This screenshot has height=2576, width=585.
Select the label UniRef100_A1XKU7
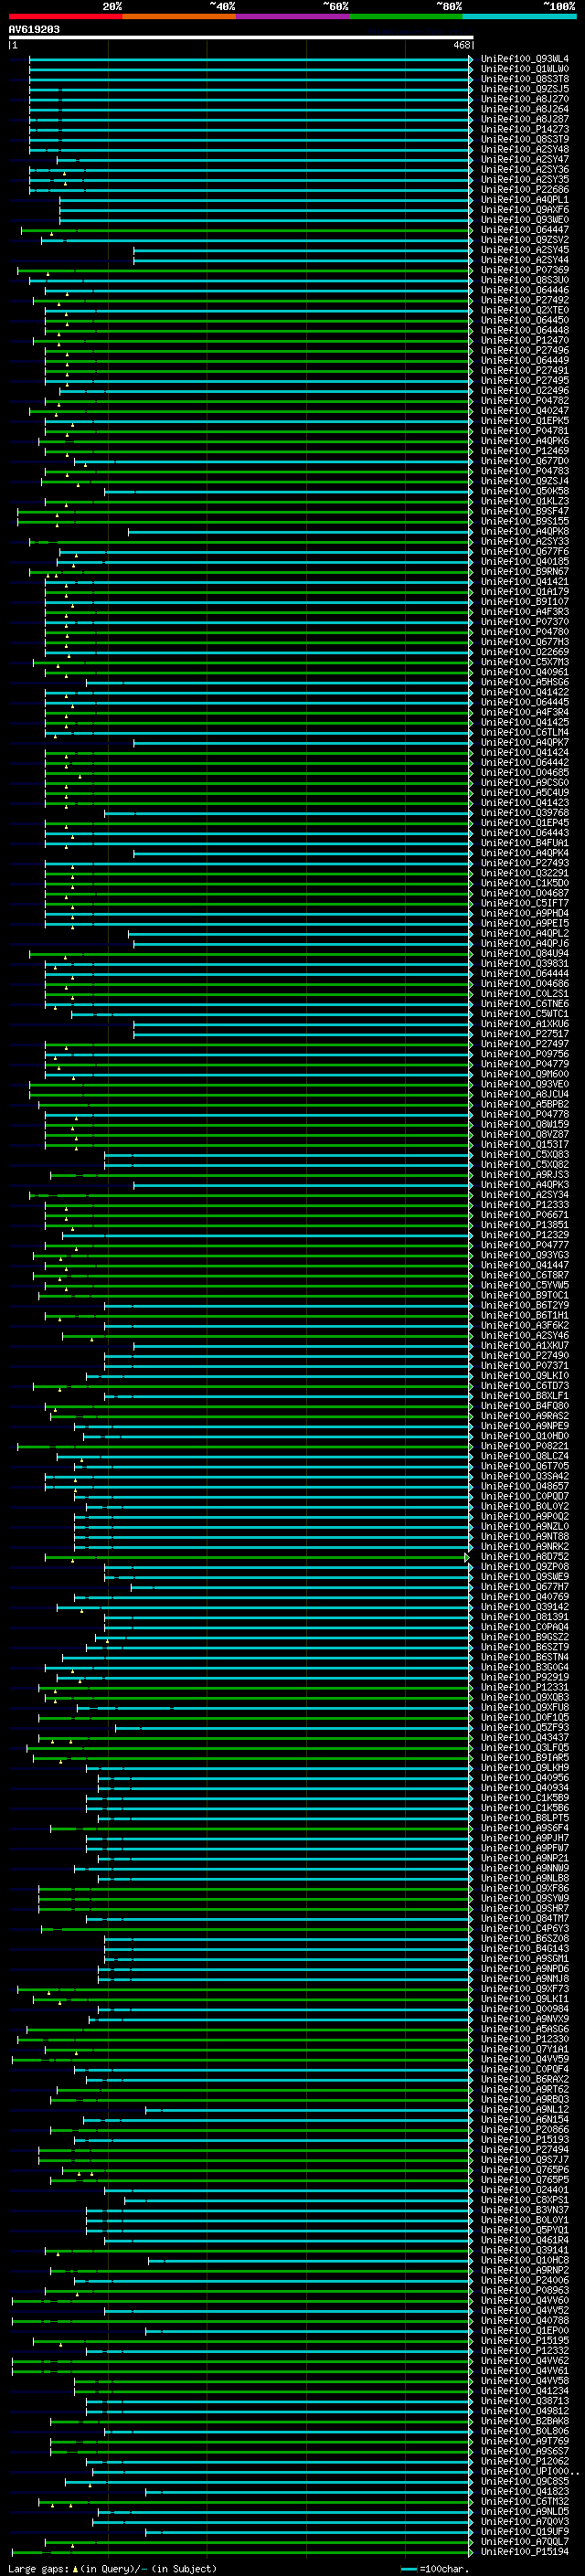coord(525,1345)
